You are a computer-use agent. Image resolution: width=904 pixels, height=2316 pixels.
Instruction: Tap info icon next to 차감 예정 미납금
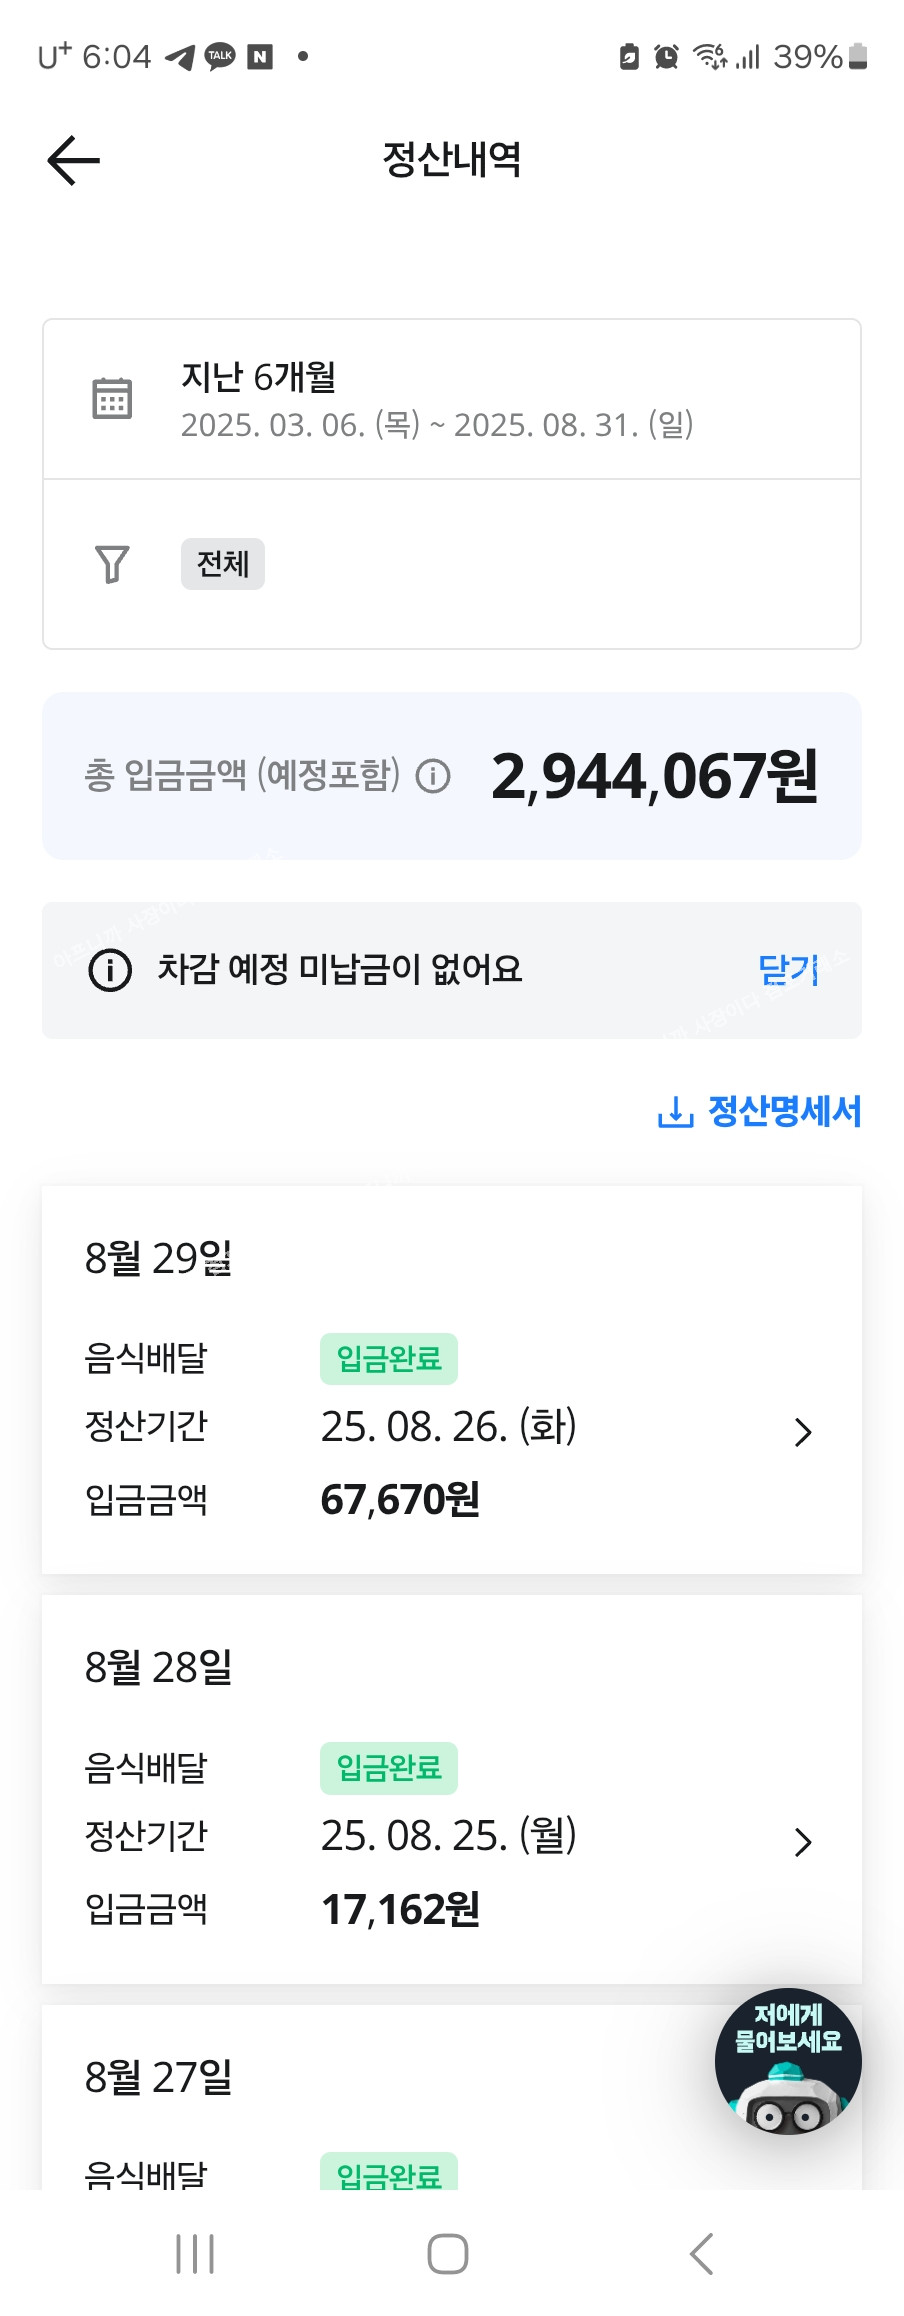[x=110, y=969]
